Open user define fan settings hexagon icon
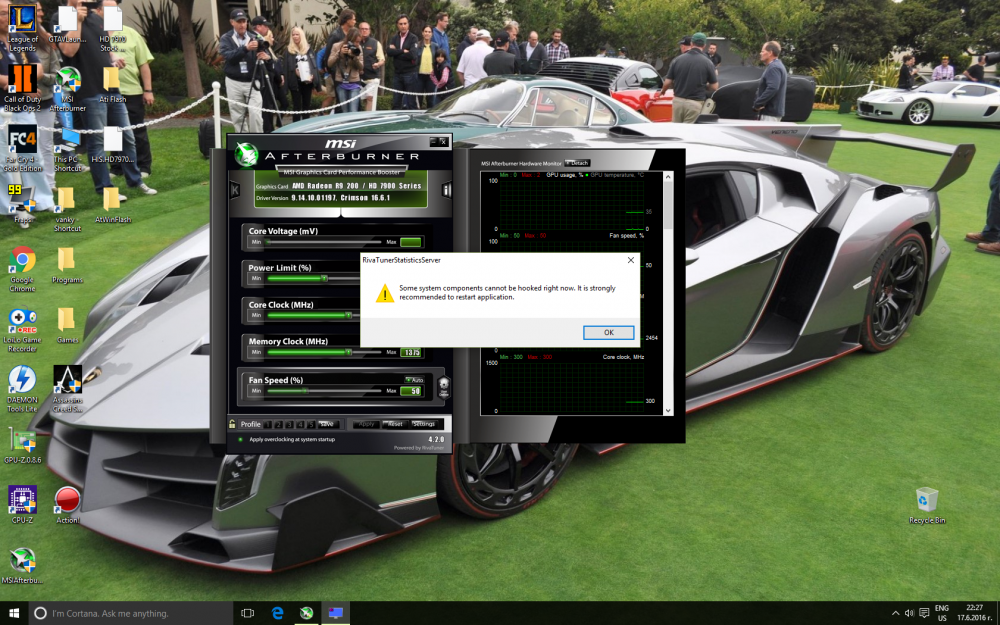The image size is (1000, 625). click(444, 386)
